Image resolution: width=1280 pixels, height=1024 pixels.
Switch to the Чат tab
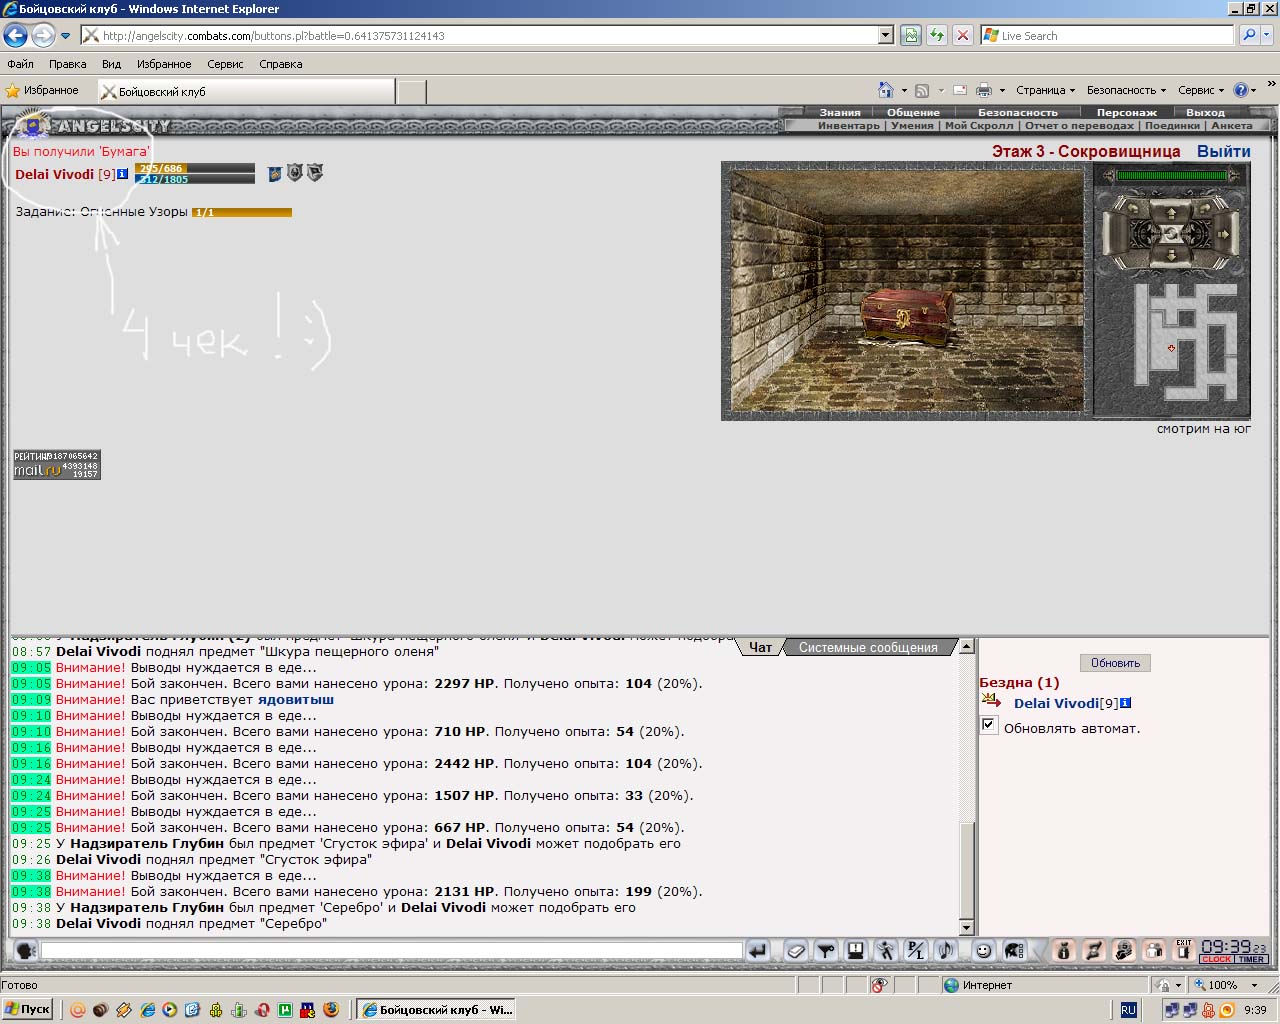click(x=760, y=647)
